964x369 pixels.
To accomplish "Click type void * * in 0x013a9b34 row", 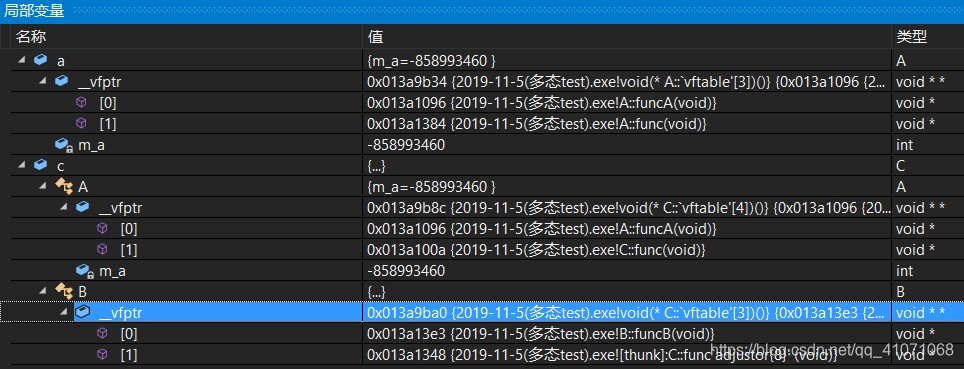I will 920,82.
